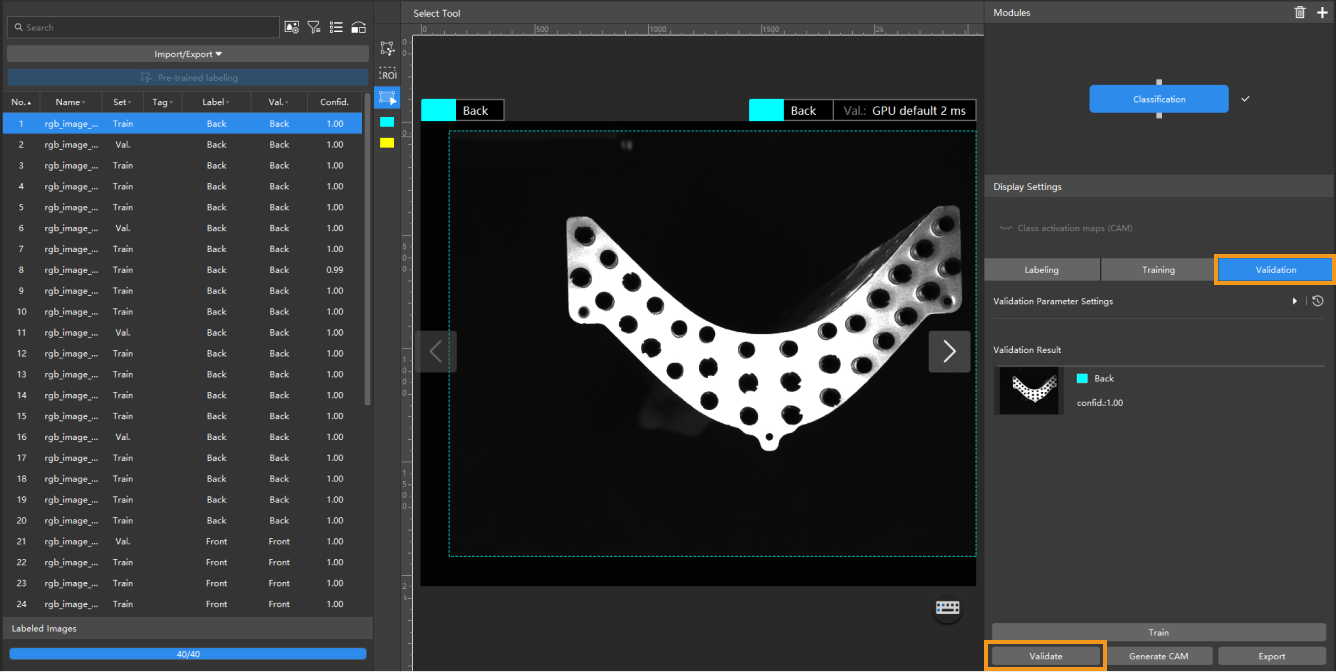Screen dimensions: 1336x672
Task: Switch to the Training tab
Action: pos(1158,270)
